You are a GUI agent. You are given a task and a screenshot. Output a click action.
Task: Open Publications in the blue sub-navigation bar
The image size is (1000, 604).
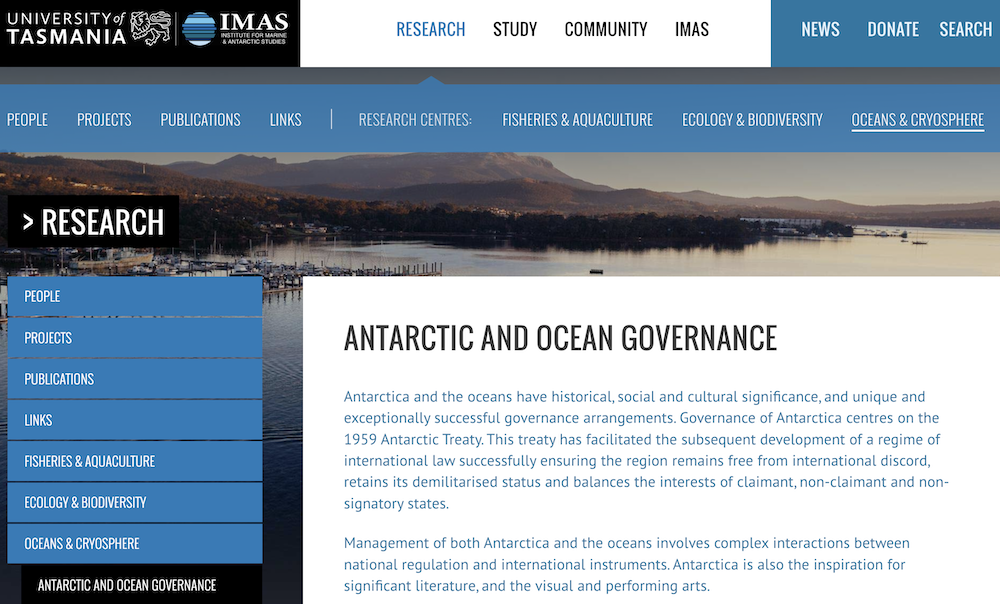point(200,119)
